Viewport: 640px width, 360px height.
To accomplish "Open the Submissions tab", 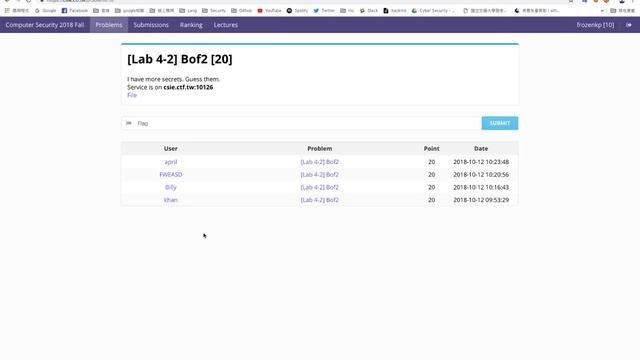I will point(151,25).
